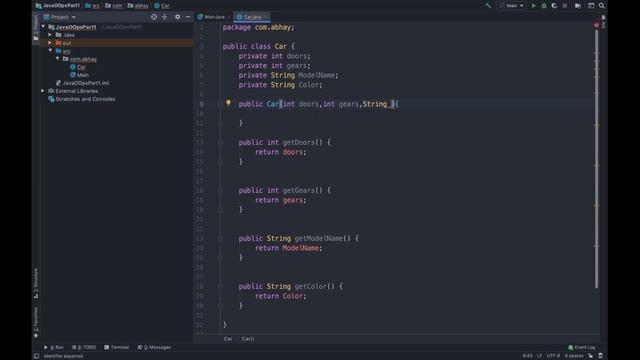Click src in navigation breadcrumb
The image size is (640, 360).
point(92,6)
